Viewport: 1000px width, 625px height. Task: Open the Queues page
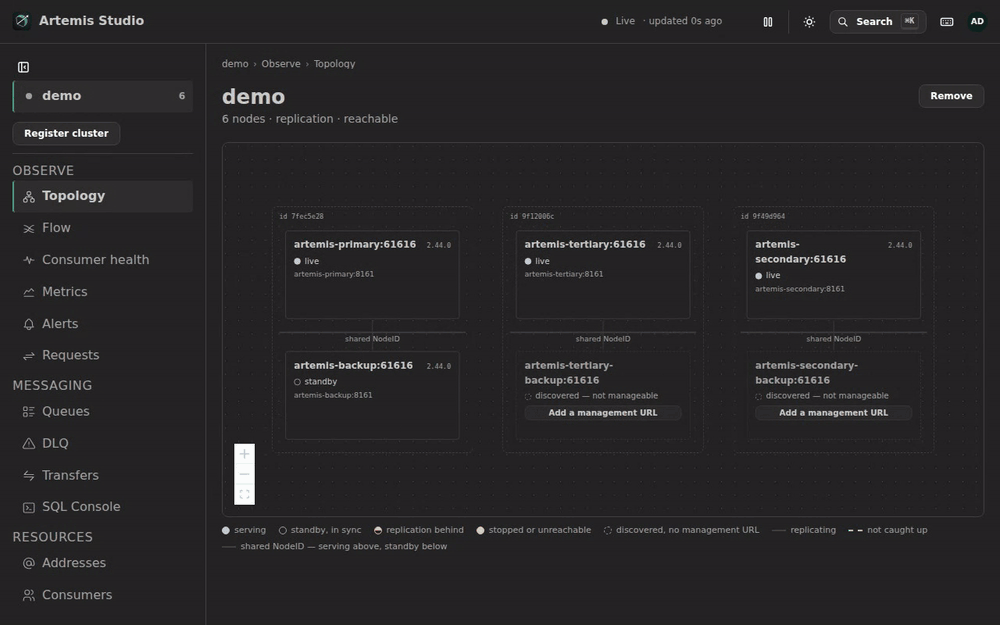103,411
